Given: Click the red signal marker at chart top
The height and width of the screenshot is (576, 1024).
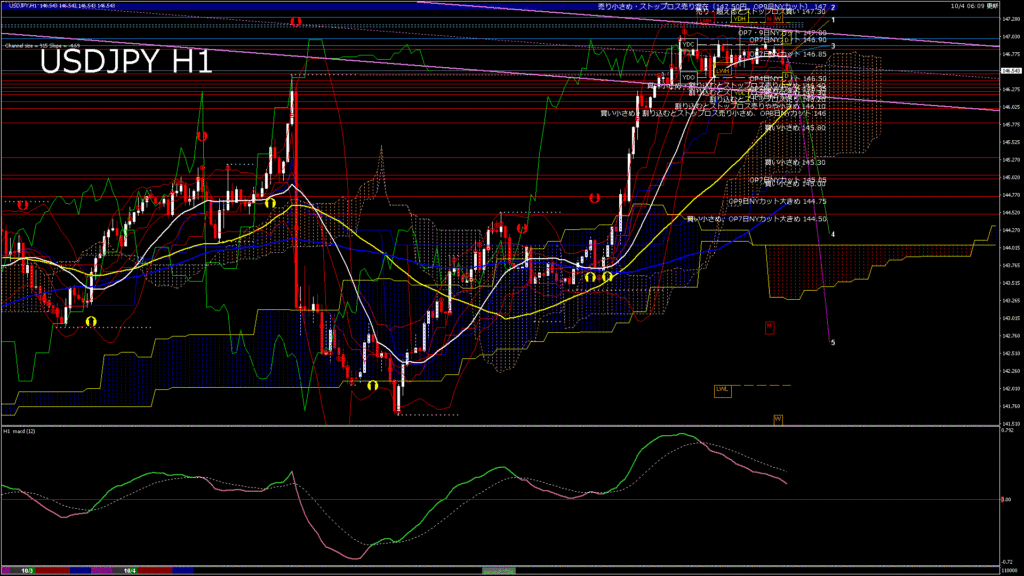Looking at the screenshot, I should point(293,21).
